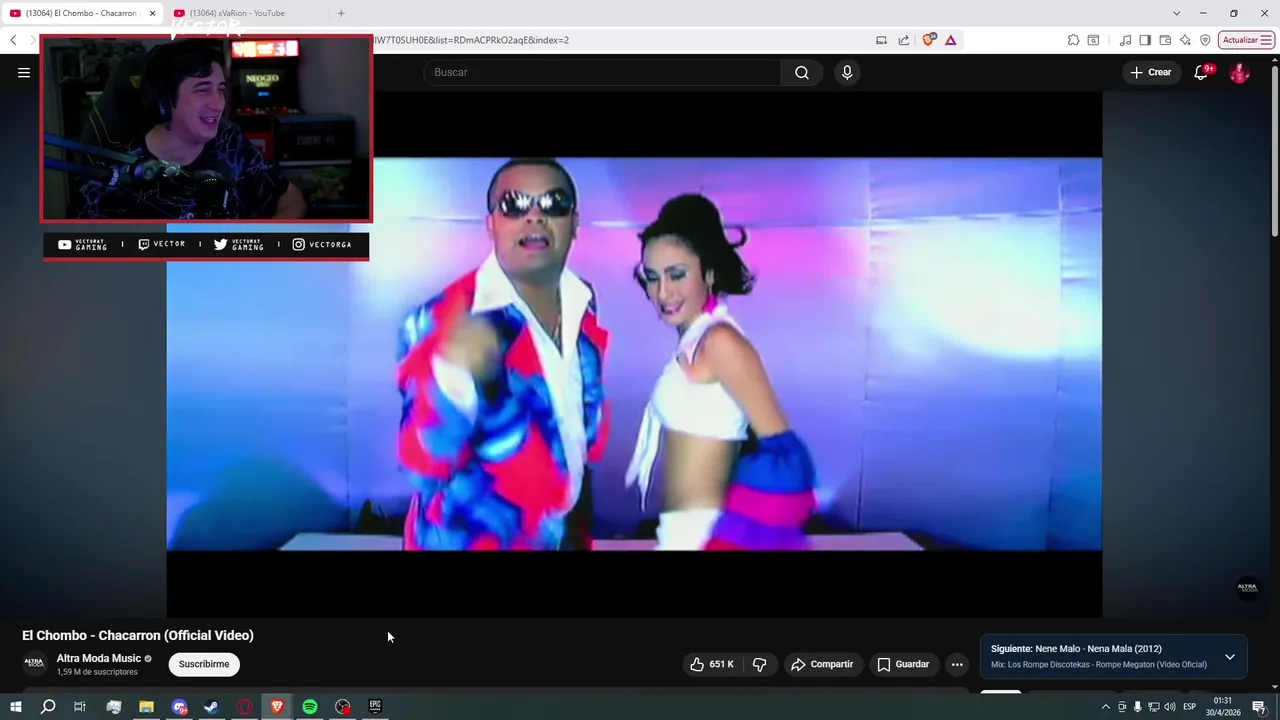
Task: Open YouTube notifications bell
Action: coord(1202,72)
